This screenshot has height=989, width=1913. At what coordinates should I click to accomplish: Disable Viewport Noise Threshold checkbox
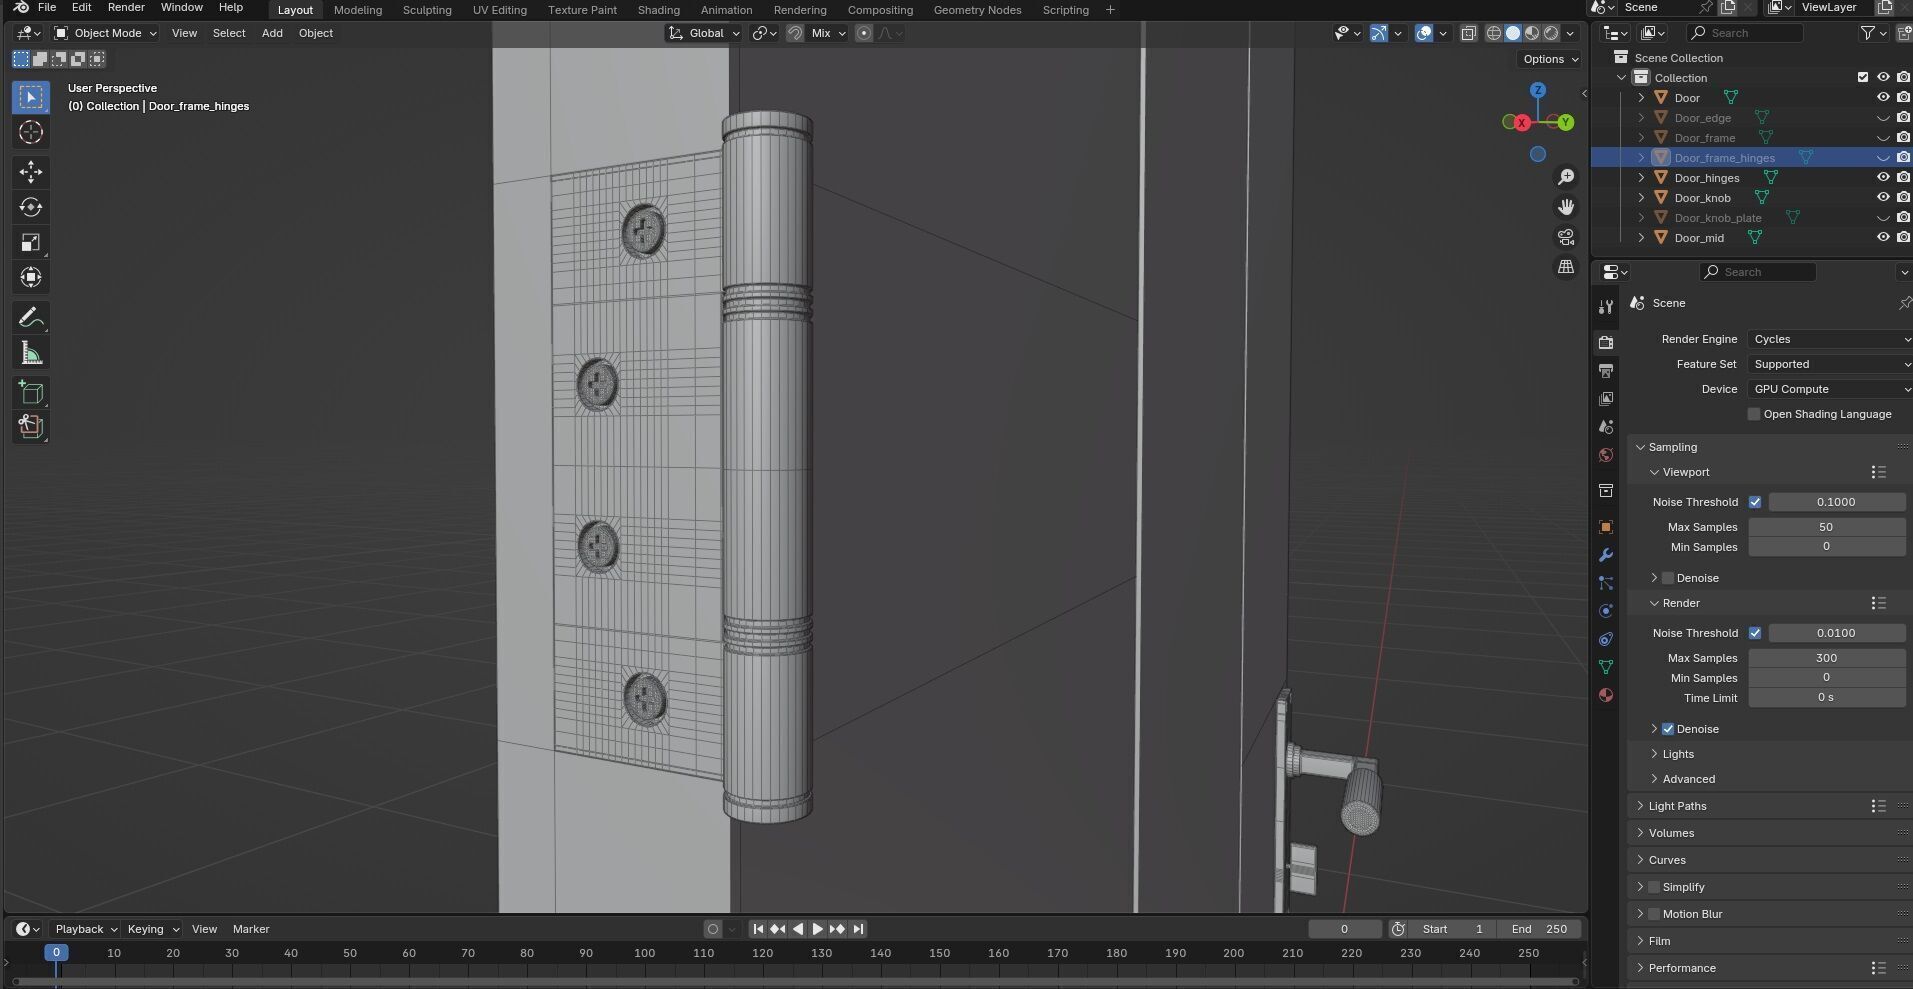coord(1755,502)
